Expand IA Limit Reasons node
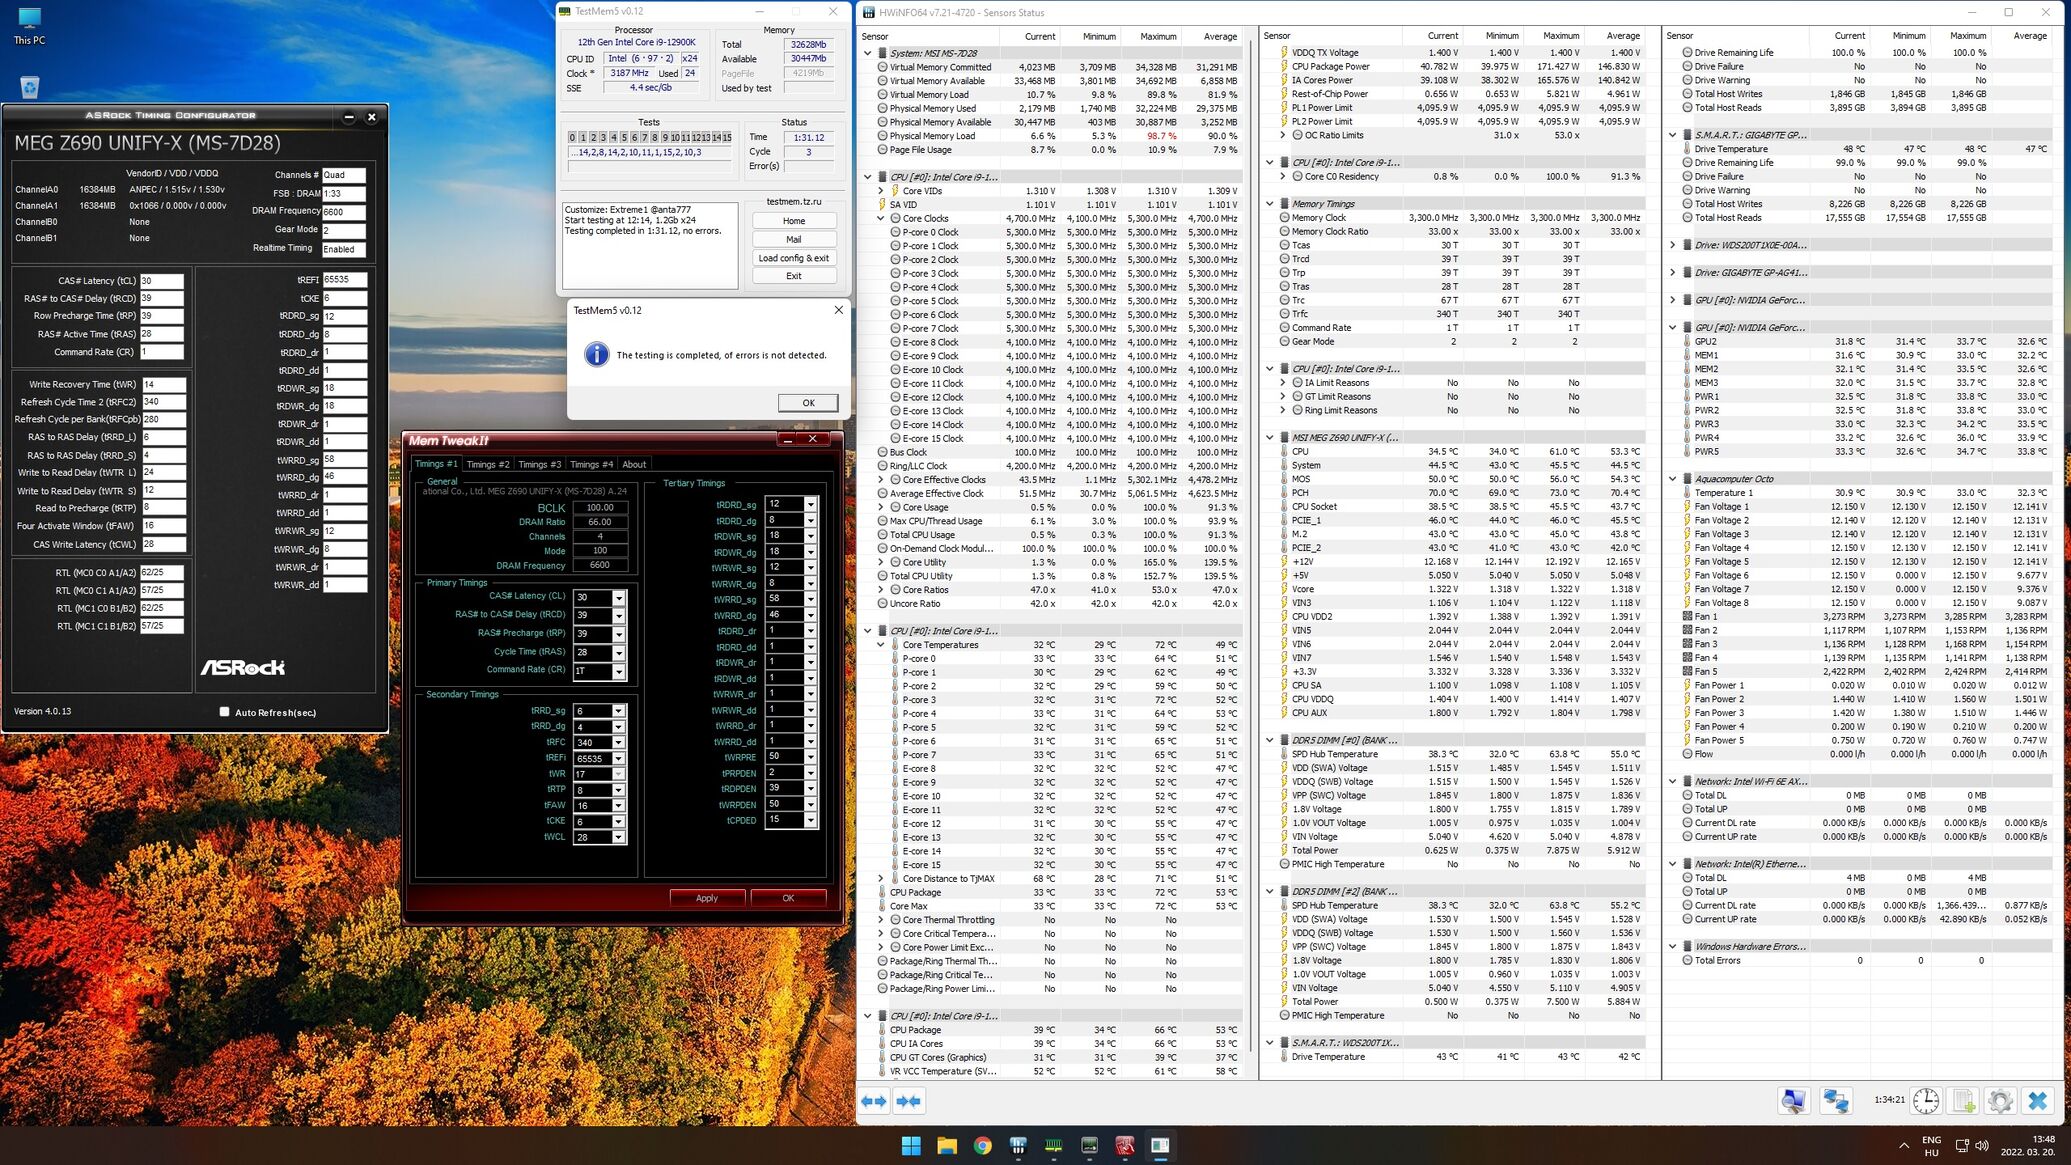2071x1165 pixels. tap(1283, 383)
